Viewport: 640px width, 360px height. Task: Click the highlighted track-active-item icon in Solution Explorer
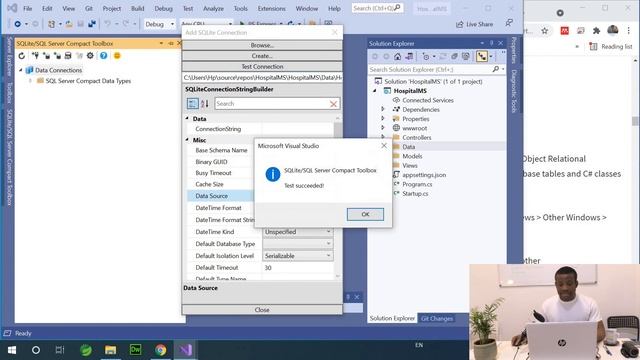click(482, 57)
